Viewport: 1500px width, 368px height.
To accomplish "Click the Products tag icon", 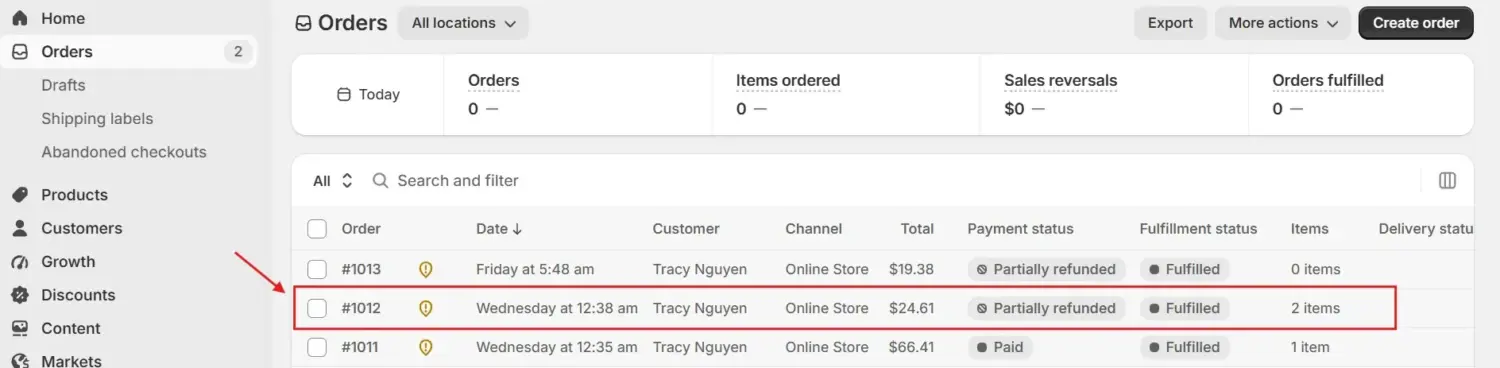I will coord(19,195).
